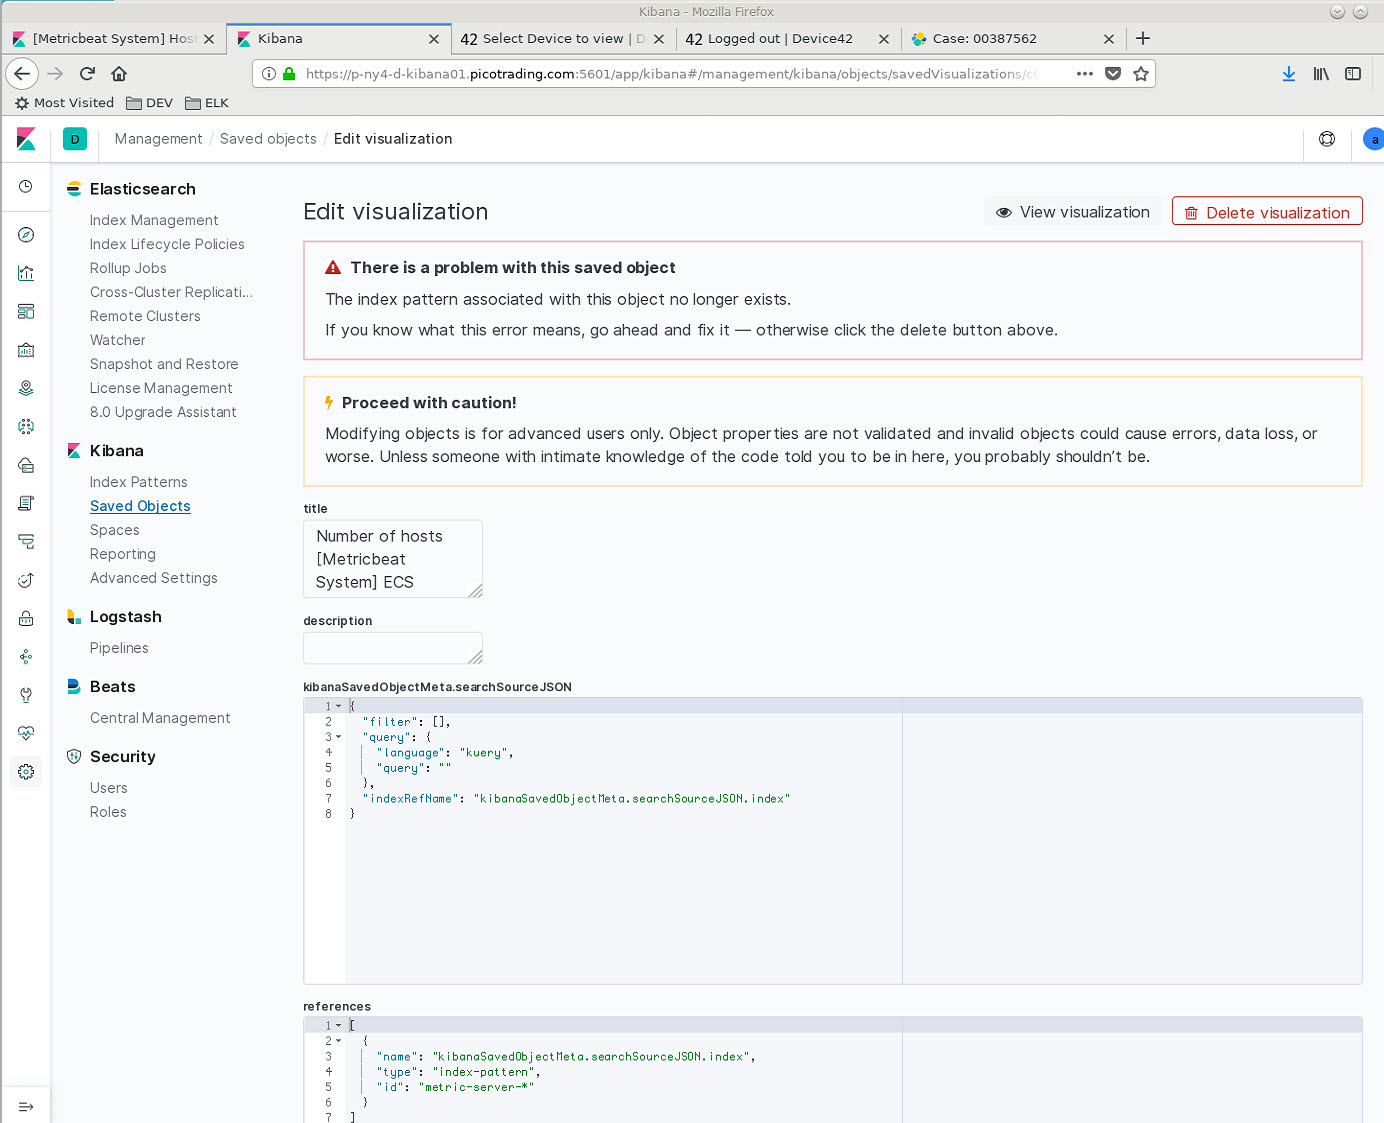Open Logs icon in Kibana sidebar

26,503
